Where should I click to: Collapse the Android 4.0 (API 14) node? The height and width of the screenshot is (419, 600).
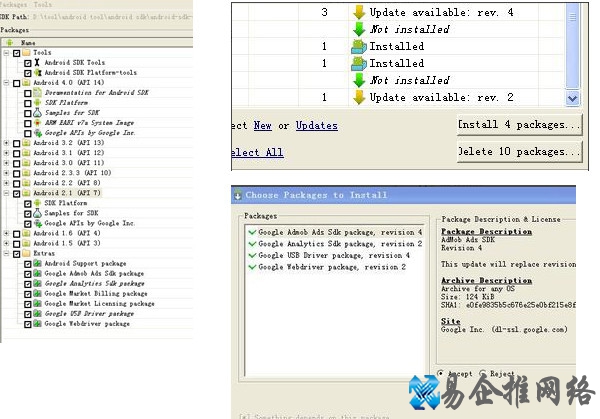tap(6, 83)
